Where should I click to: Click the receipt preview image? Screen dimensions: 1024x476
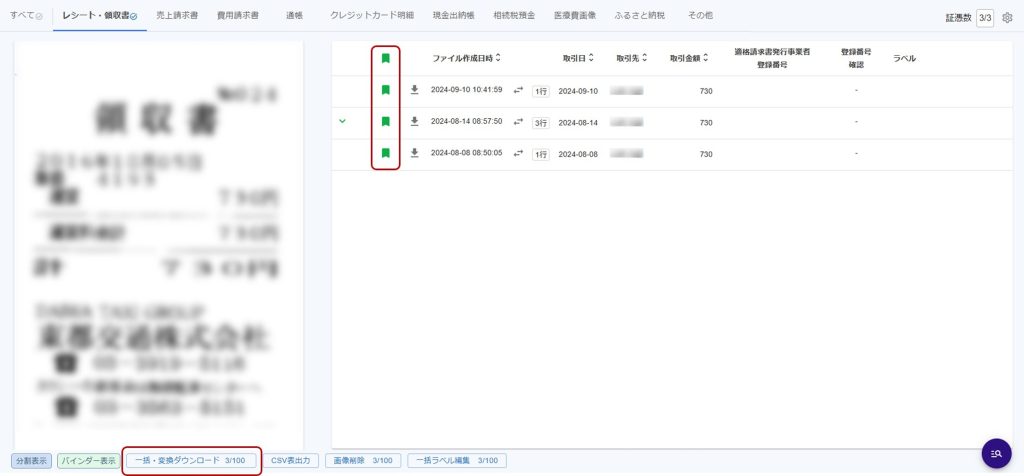[x=159, y=240]
